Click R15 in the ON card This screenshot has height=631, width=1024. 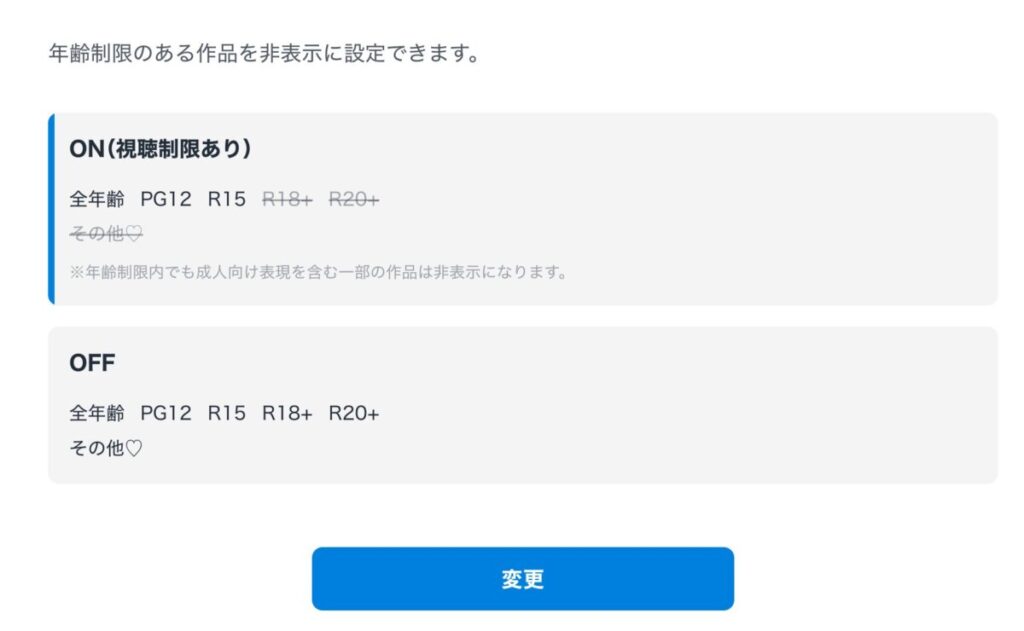click(226, 199)
